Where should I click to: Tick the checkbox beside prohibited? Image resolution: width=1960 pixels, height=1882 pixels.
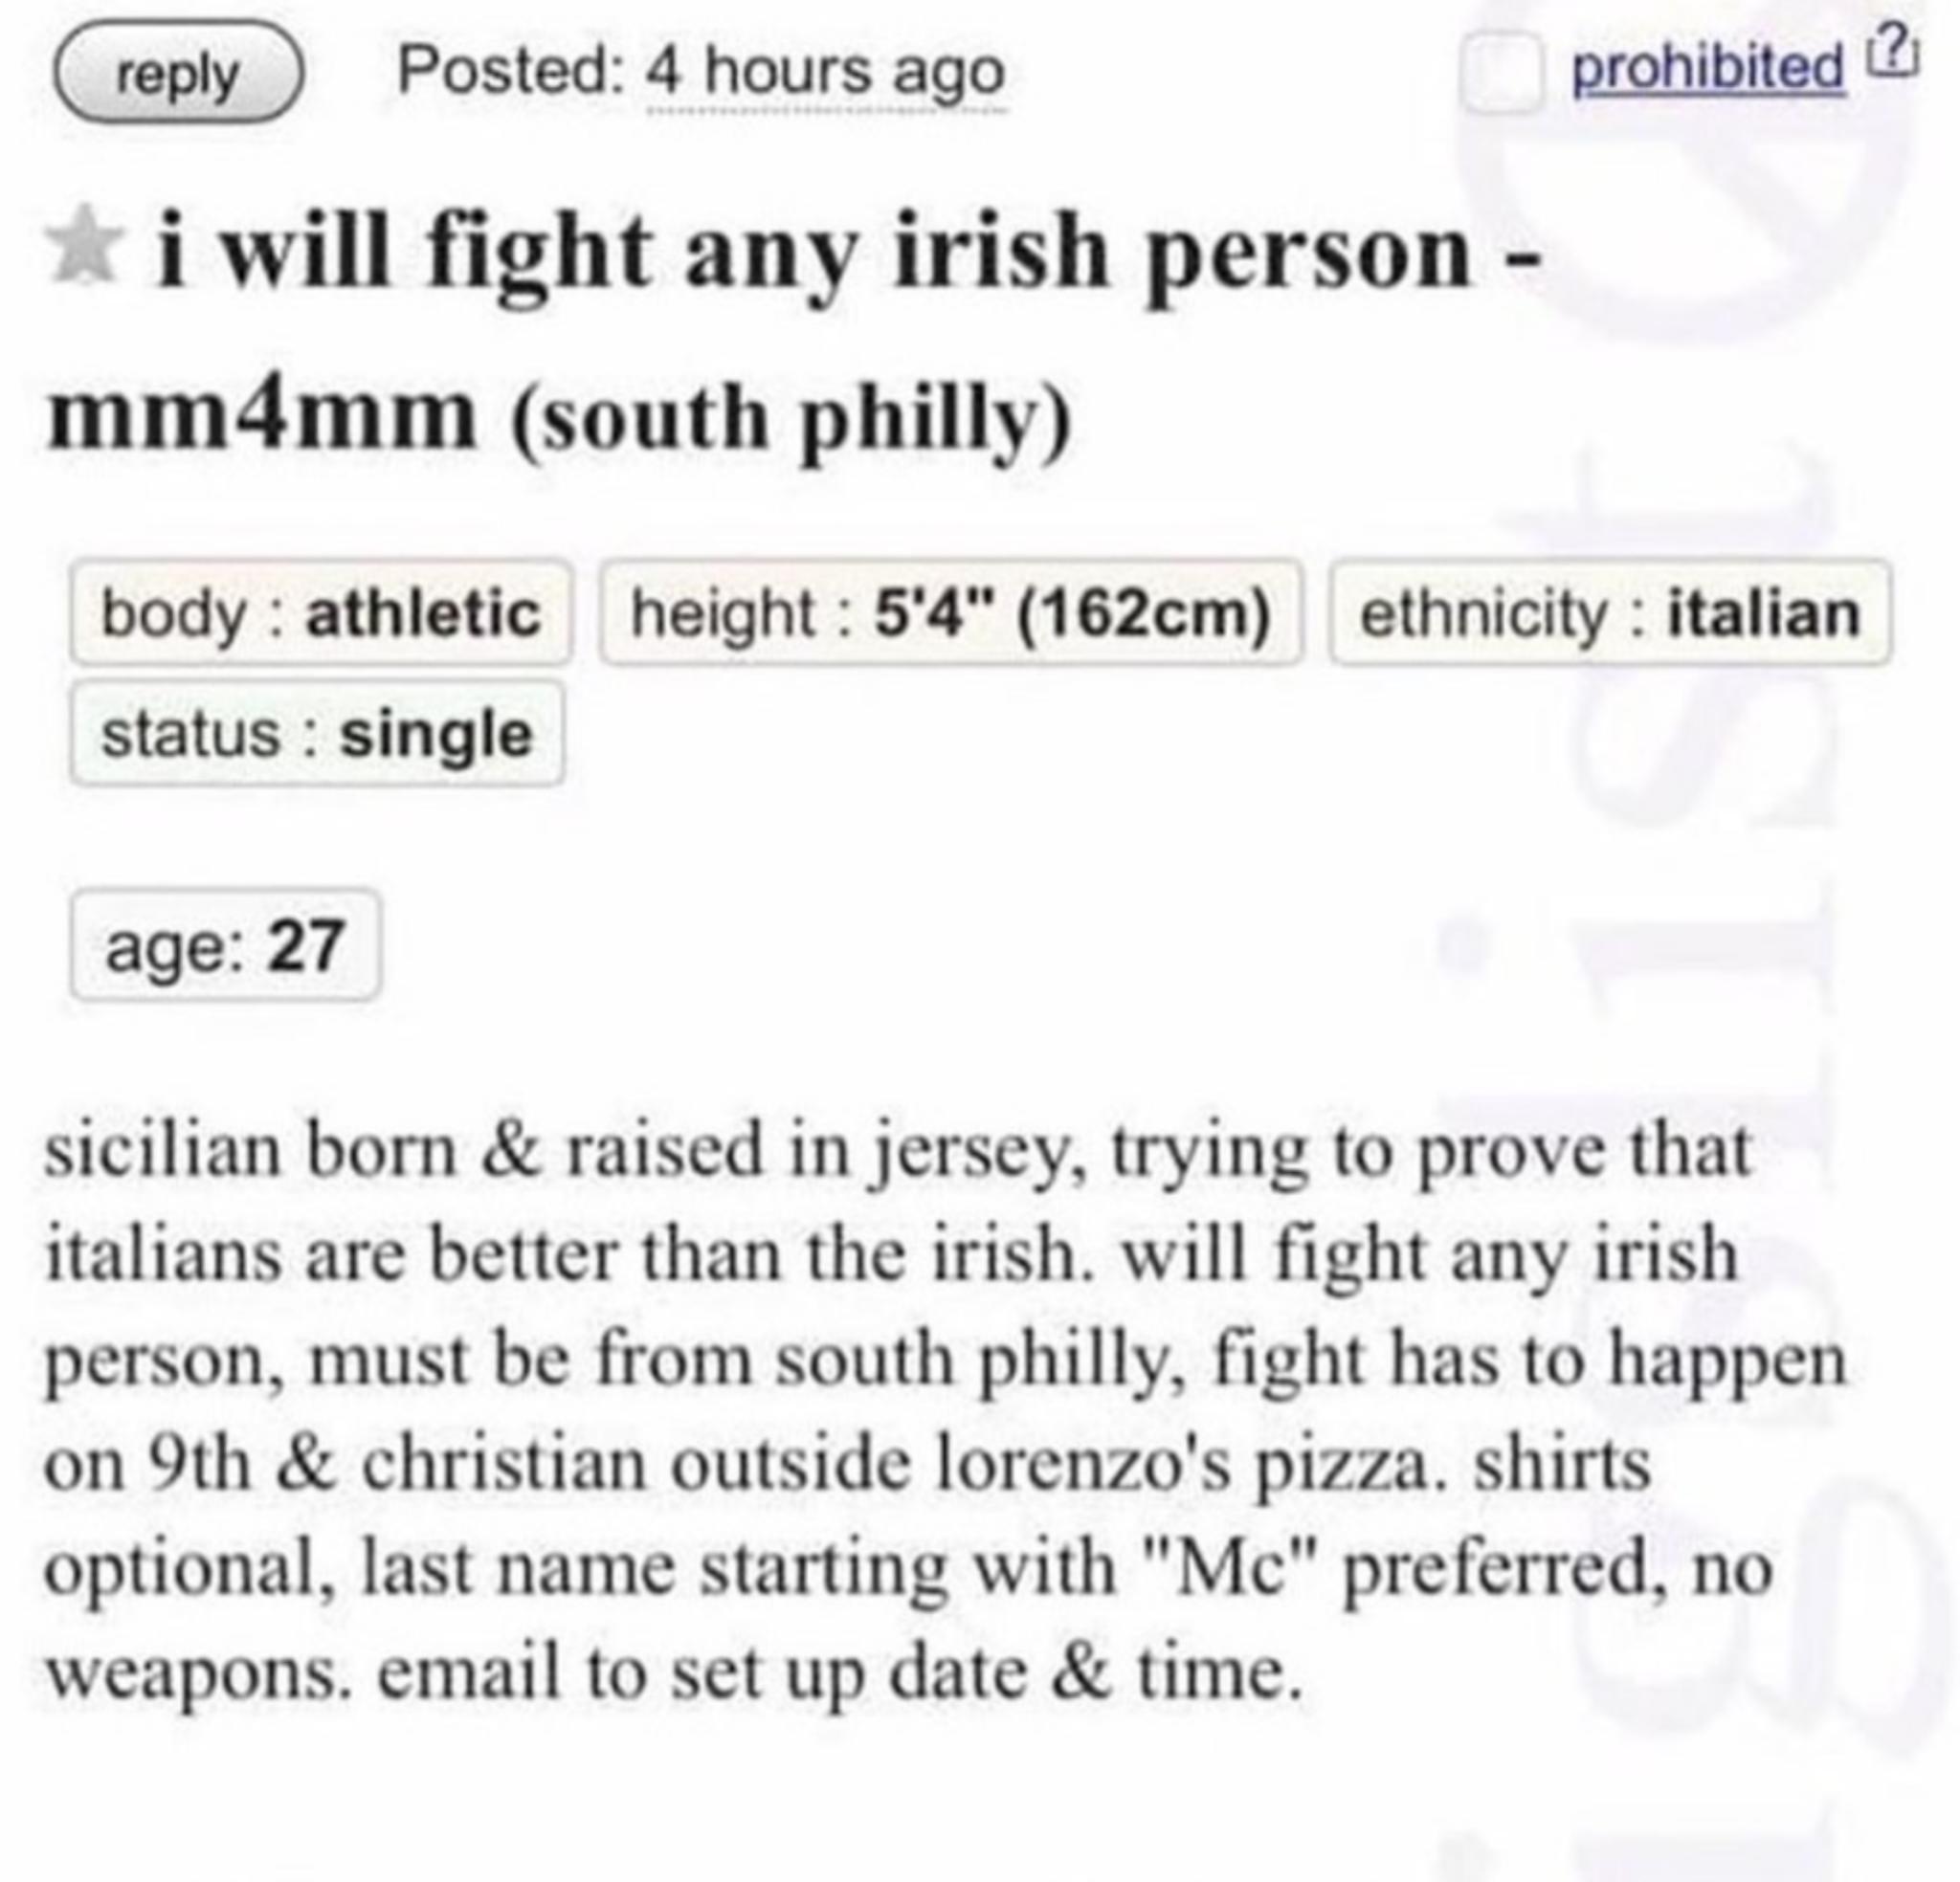tap(1499, 70)
